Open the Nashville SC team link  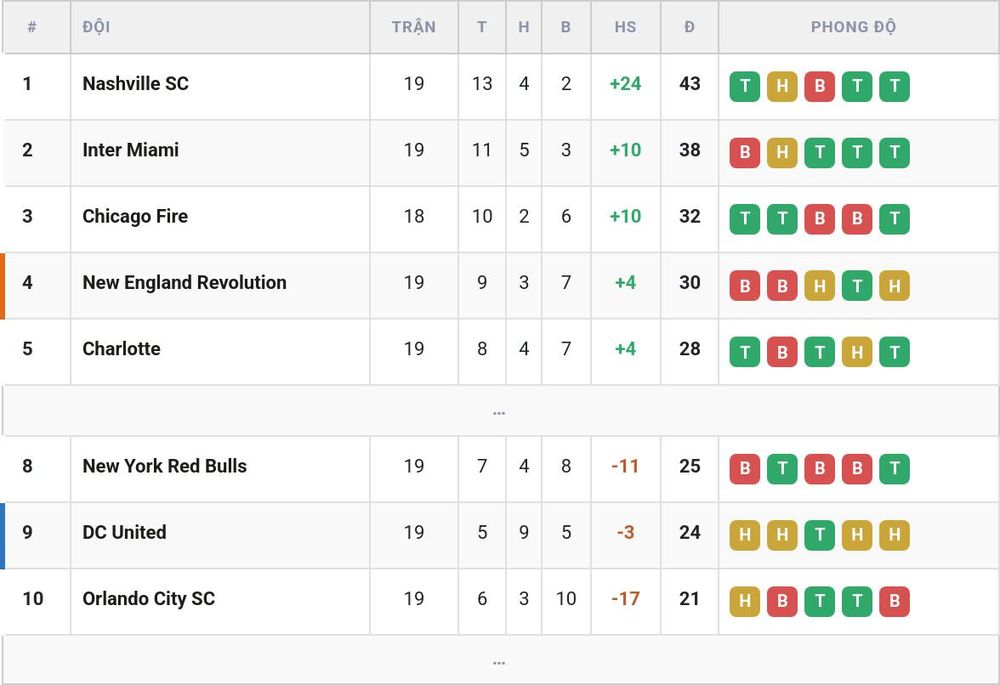(135, 84)
